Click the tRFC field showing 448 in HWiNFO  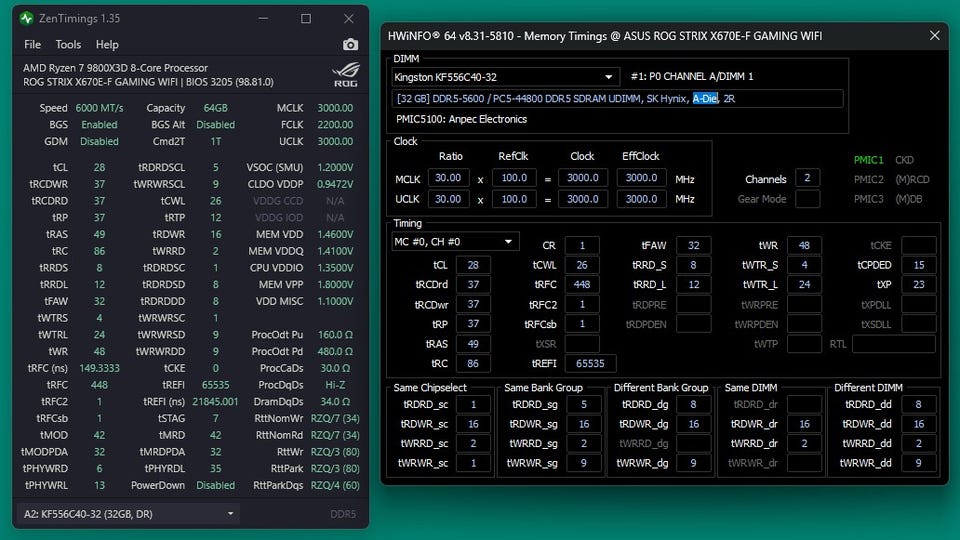[x=582, y=285]
